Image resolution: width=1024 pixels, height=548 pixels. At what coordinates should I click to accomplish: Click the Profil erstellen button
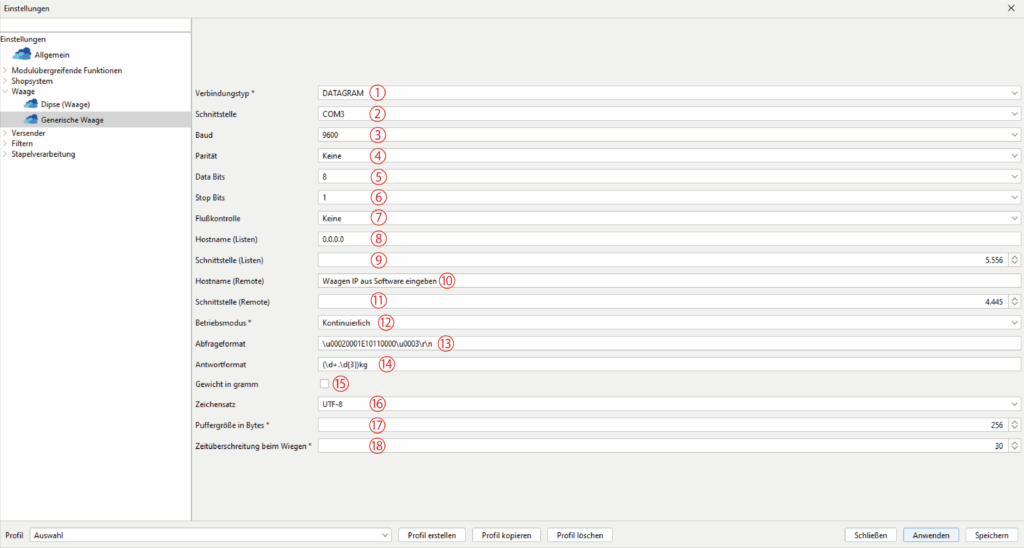point(431,535)
